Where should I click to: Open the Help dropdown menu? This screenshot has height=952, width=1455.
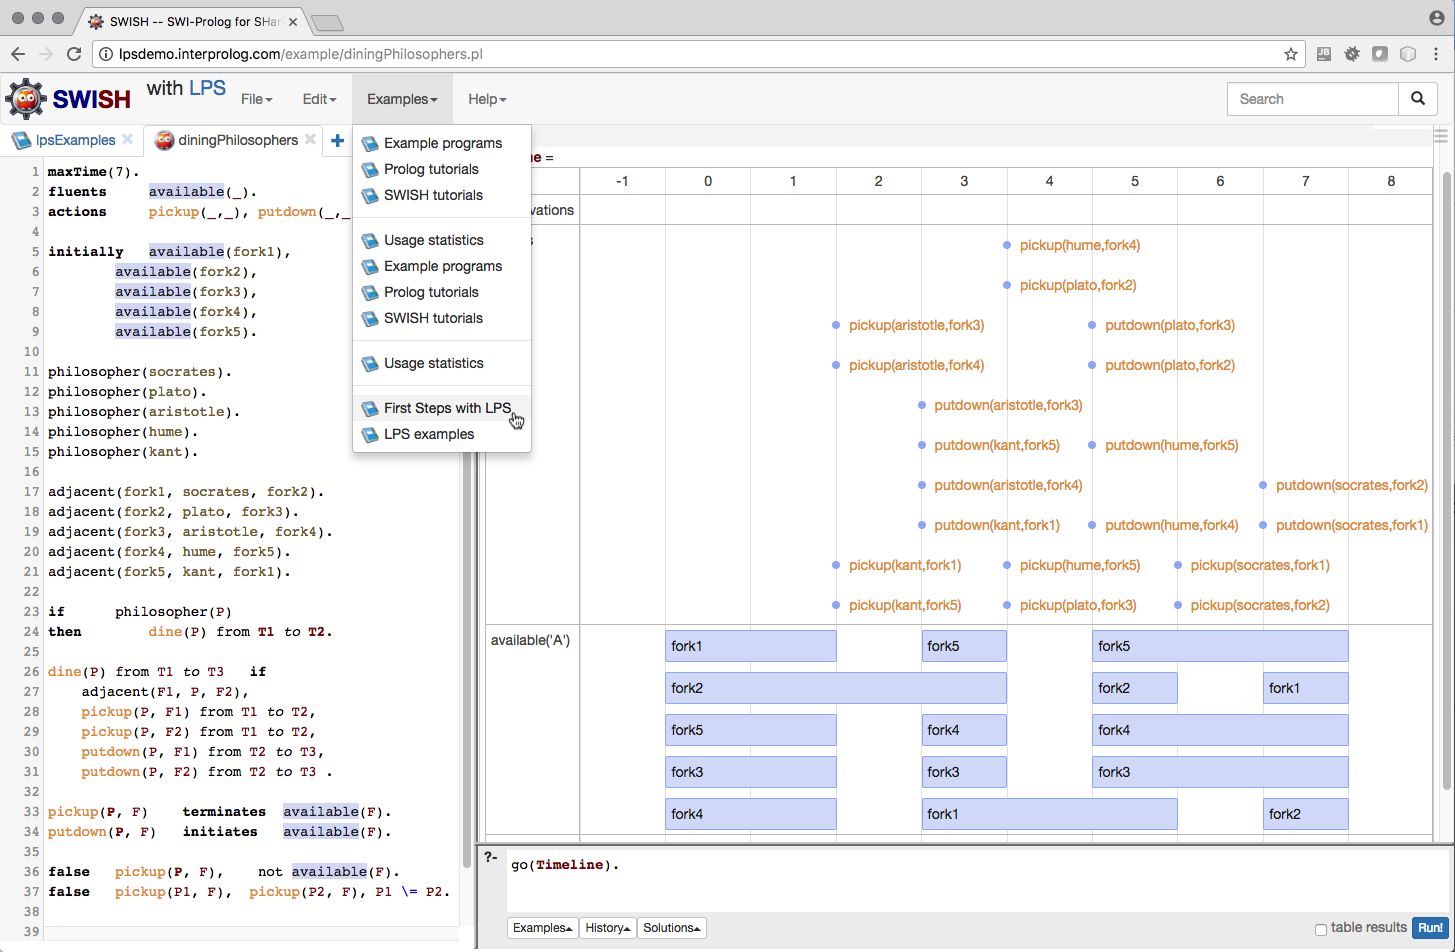pos(487,99)
